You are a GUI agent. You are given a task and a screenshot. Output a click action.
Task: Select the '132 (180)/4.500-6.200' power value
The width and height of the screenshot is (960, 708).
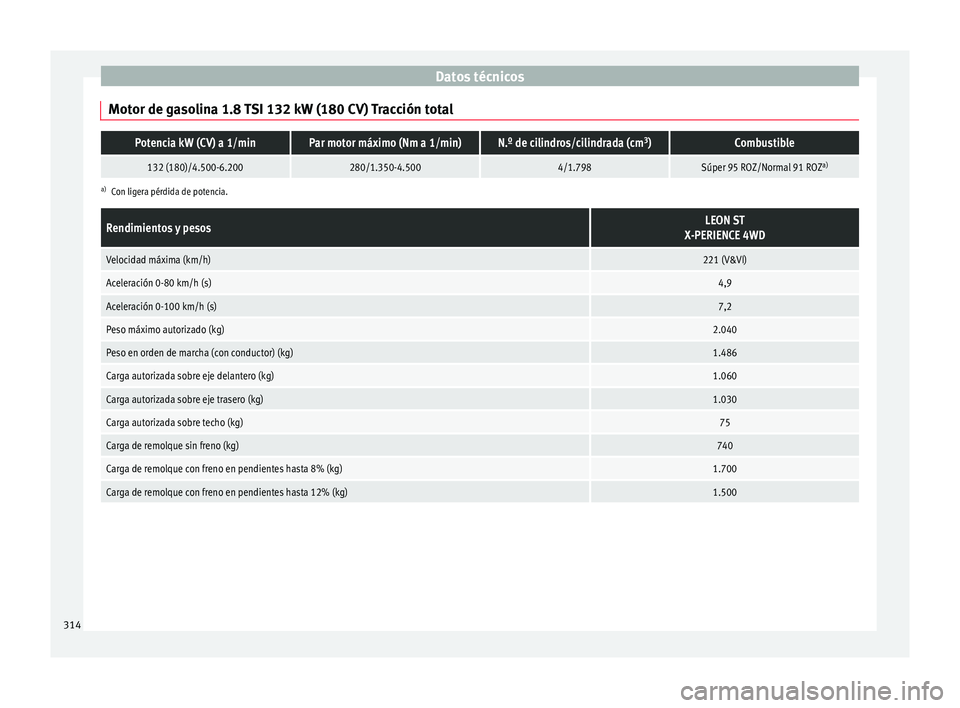tap(195, 167)
